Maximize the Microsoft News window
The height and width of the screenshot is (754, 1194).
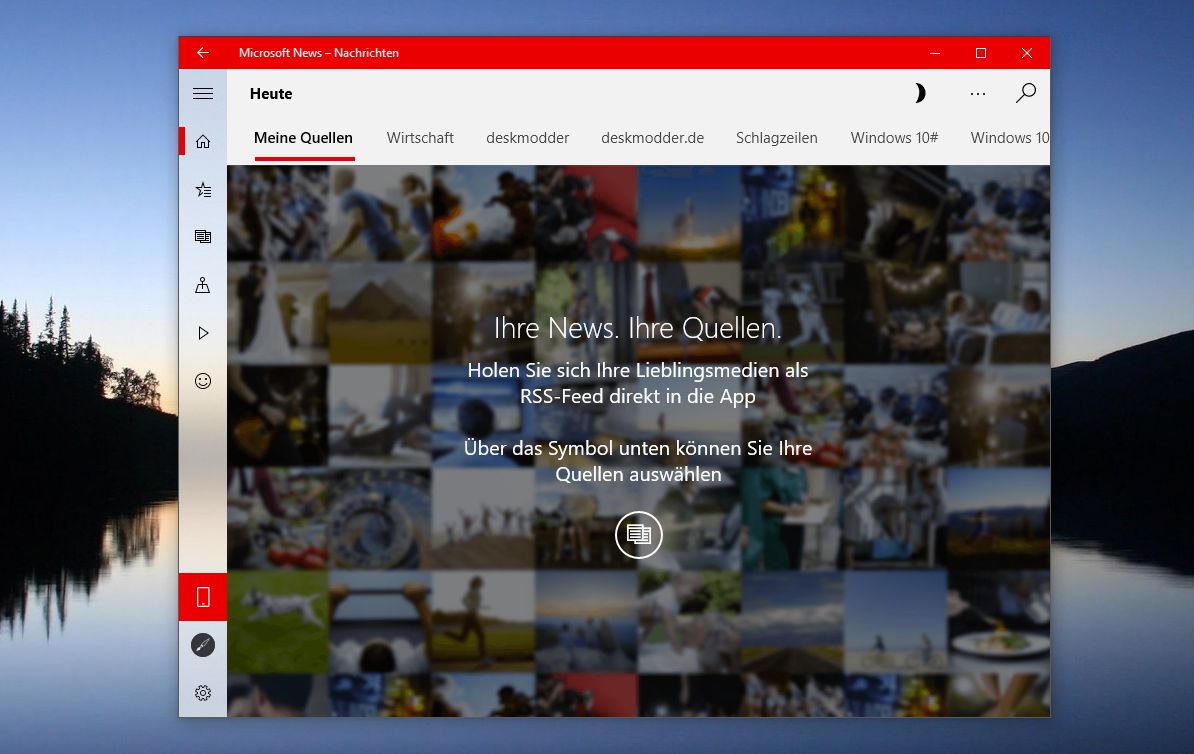click(981, 53)
